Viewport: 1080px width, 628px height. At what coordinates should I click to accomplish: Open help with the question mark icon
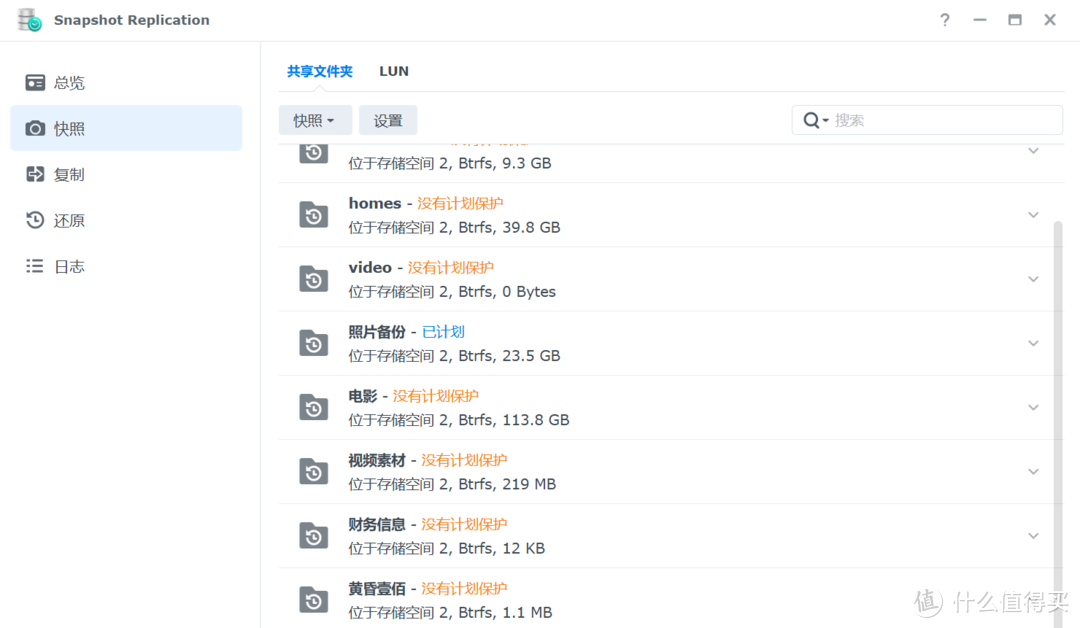coord(944,19)
